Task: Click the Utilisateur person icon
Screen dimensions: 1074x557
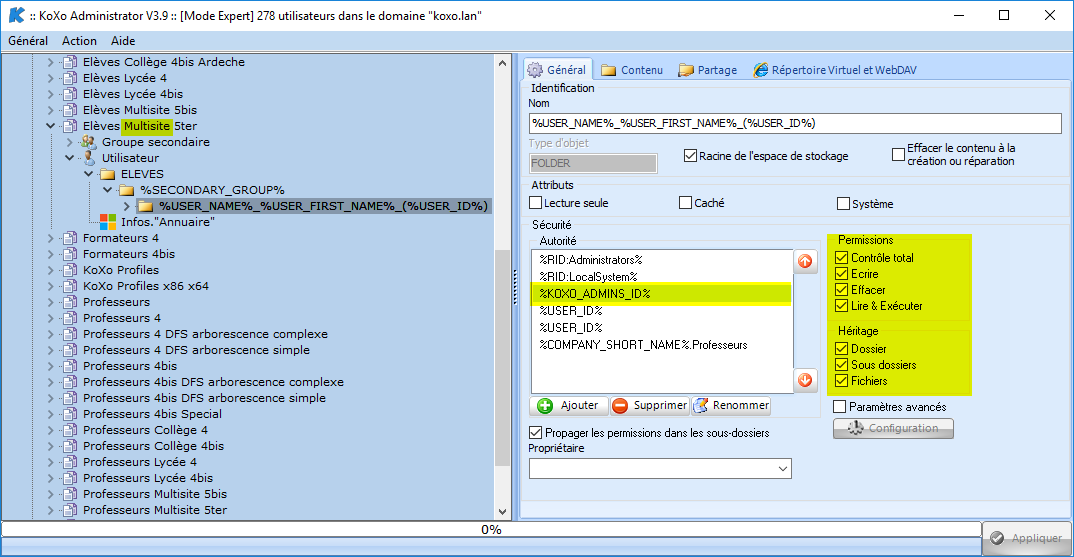Action: (88, 158)
